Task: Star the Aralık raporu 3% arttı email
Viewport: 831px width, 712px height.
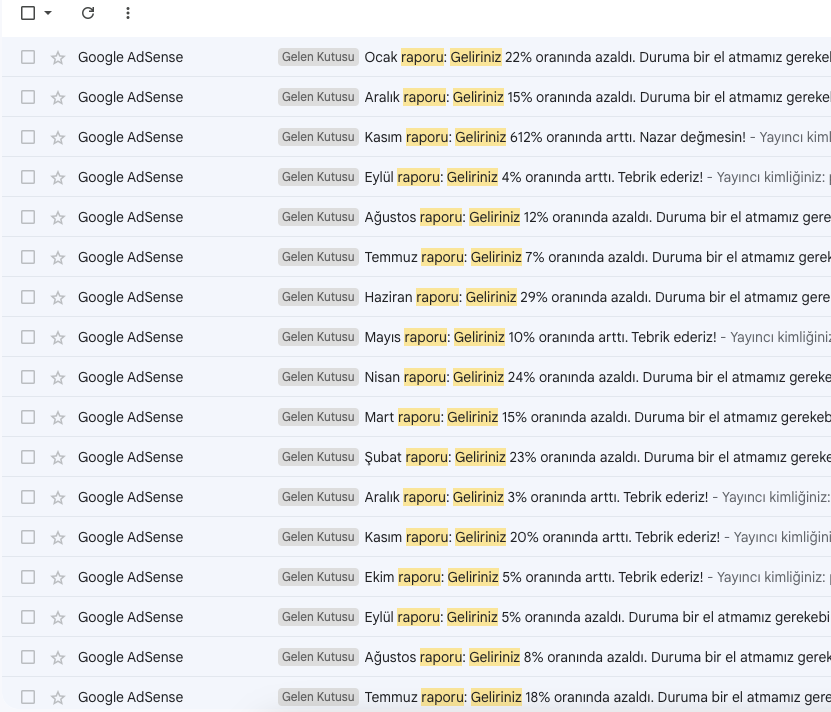Action: [x=58, y=498]
